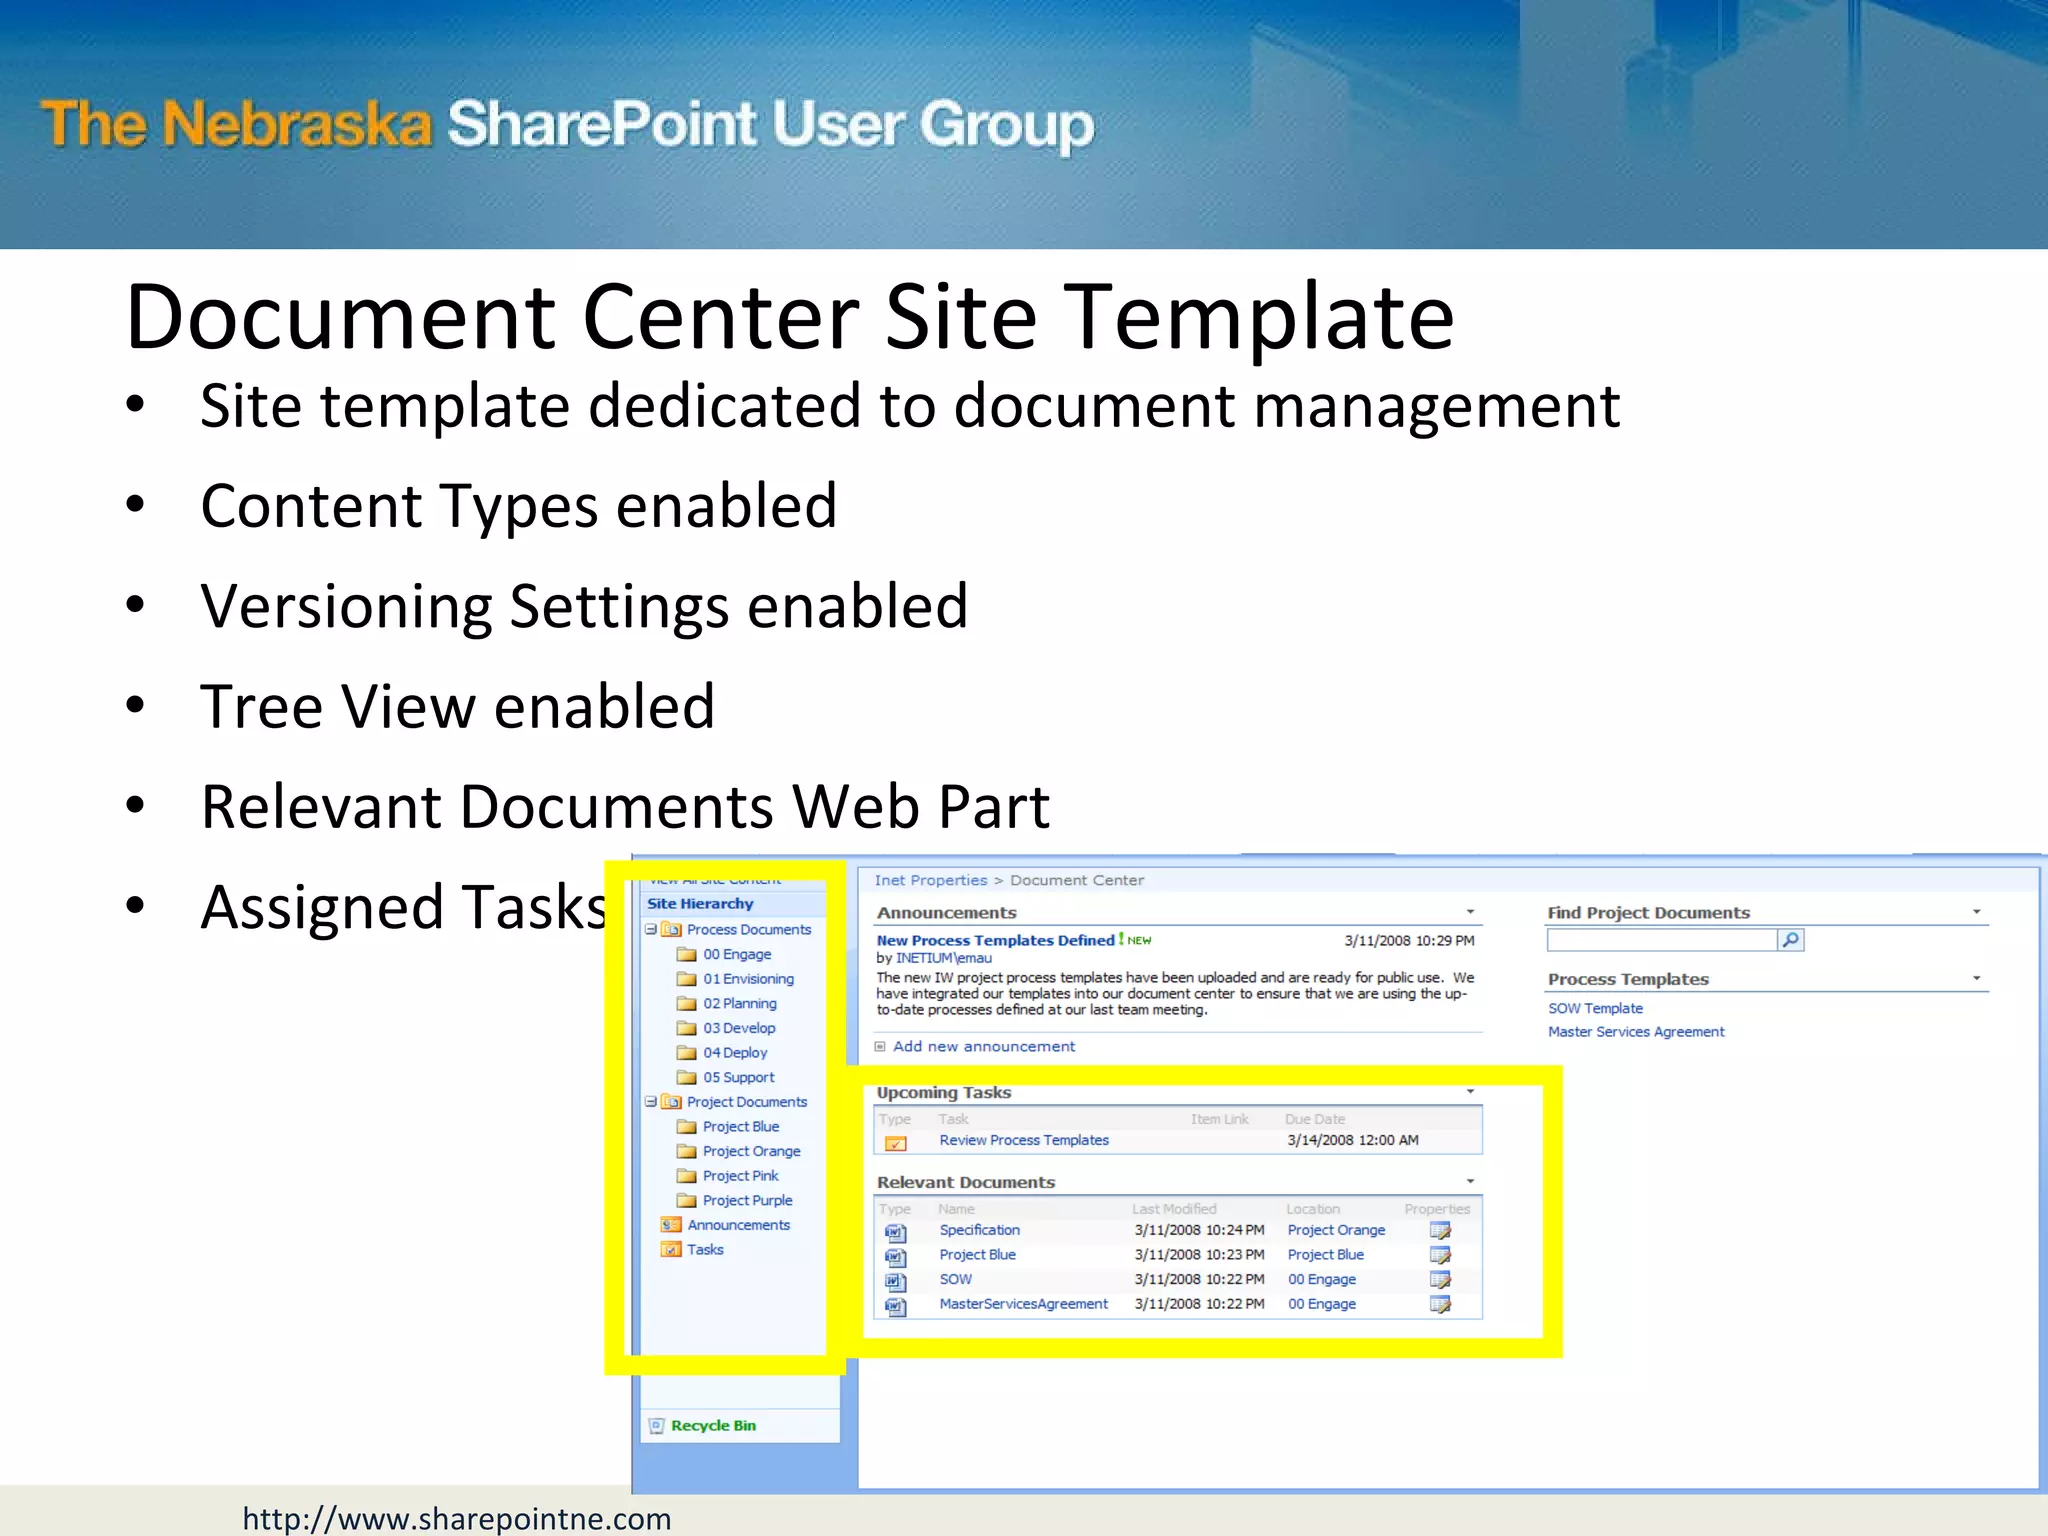The height and width of the screenshot is (1536, 2048).
Task: Open the Announcements web part menu arrow
Action: 1470,912
